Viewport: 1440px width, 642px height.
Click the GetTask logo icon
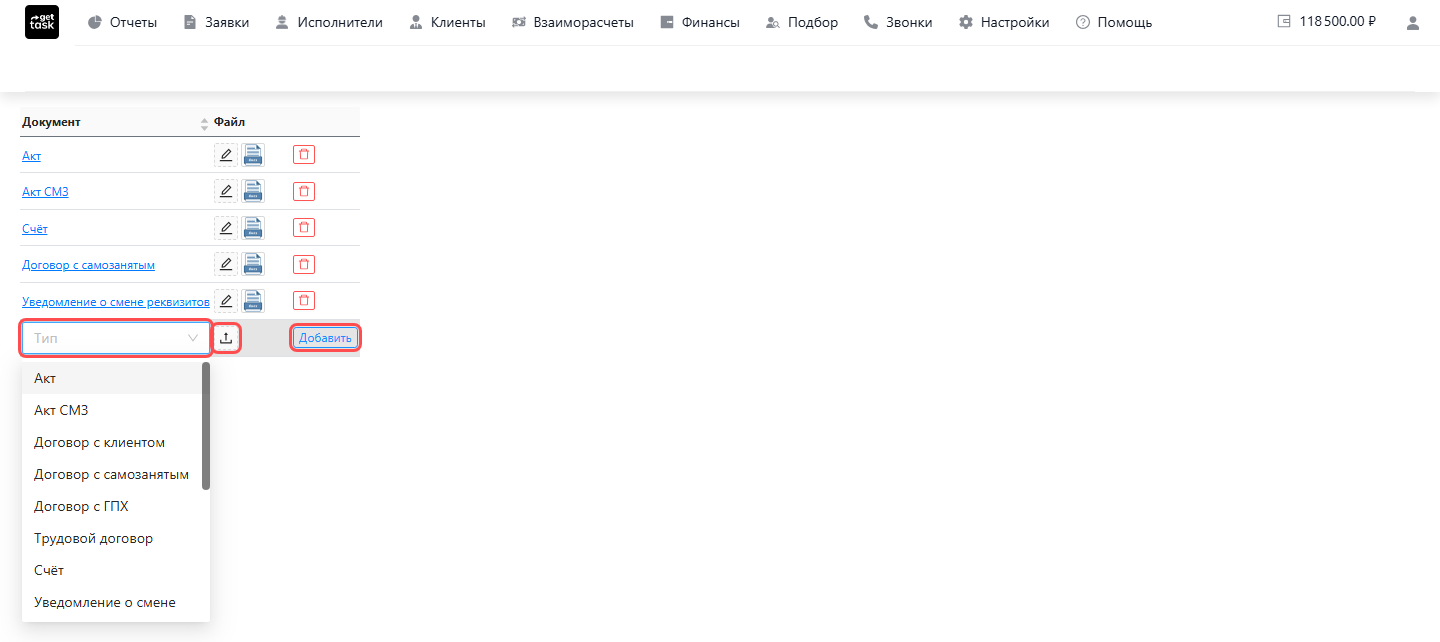tap(42, 22)
